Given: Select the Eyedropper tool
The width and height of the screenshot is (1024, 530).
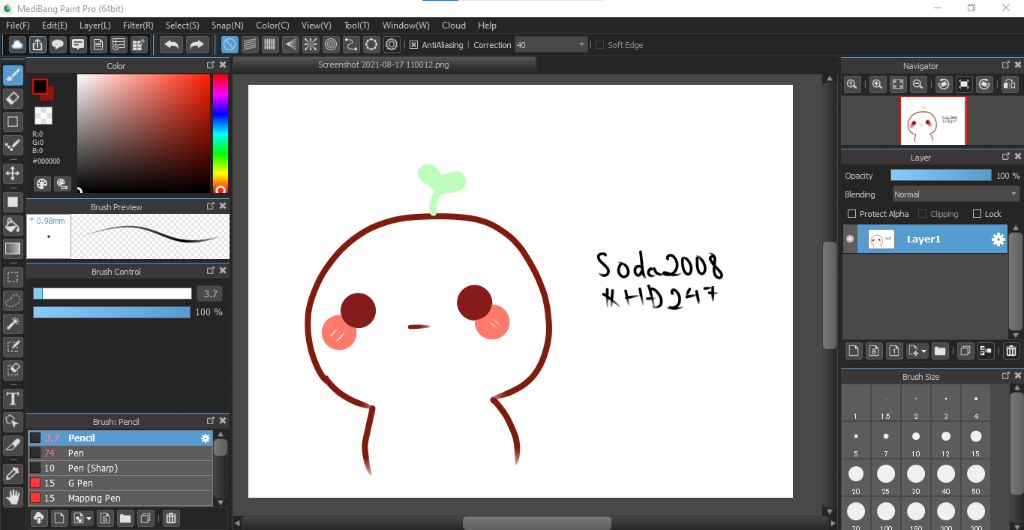Looking at the screenshot, I should [12, 473].
